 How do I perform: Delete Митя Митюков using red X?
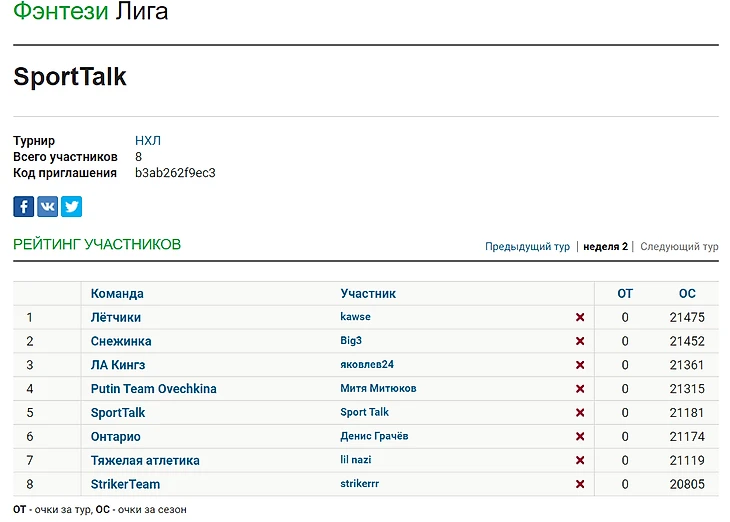(x=580, y=390)
